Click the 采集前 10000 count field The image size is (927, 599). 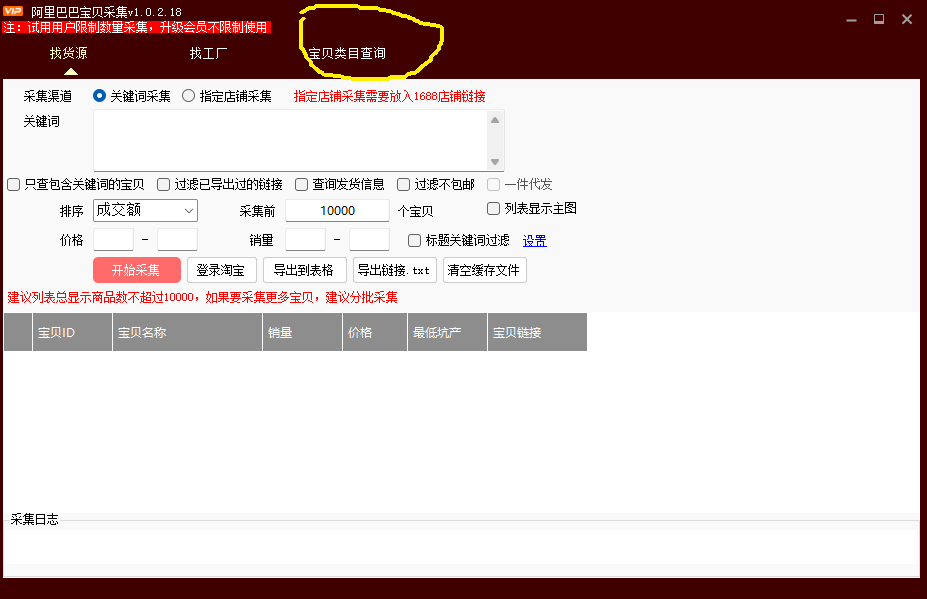click(x=338, y=211)
